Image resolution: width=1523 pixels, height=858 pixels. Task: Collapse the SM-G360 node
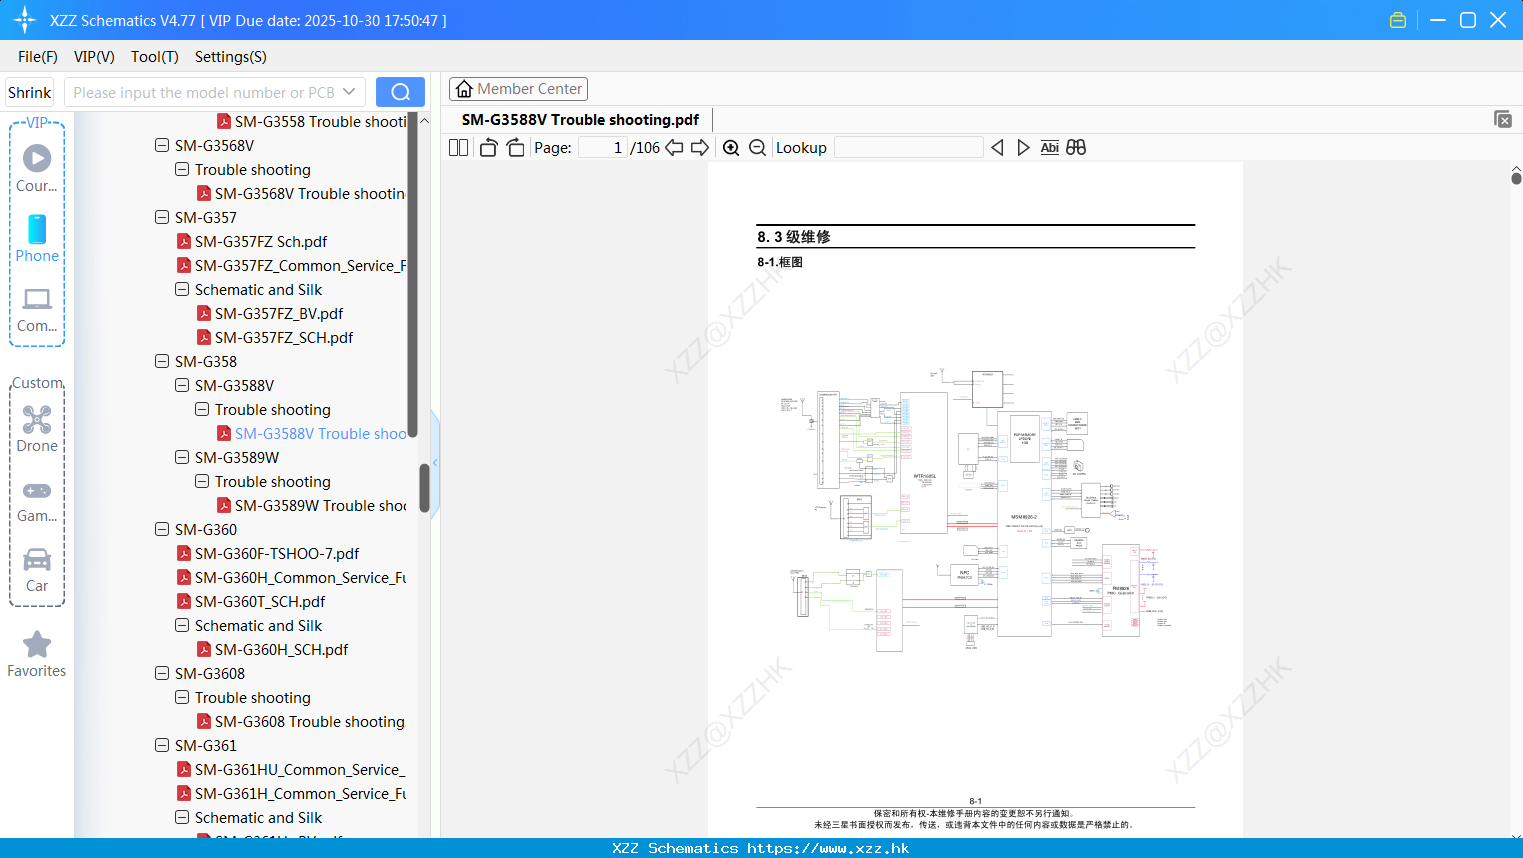[162, 529]
